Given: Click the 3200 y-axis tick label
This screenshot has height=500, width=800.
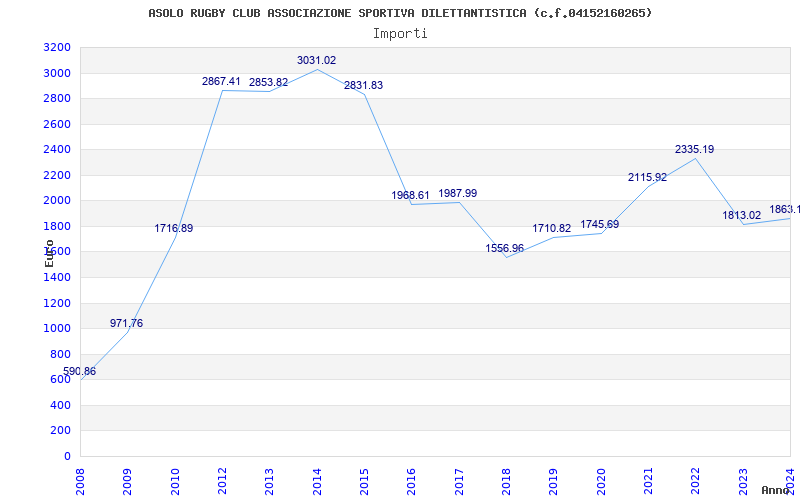Looking at the screenshot, I should pos(57,48).
